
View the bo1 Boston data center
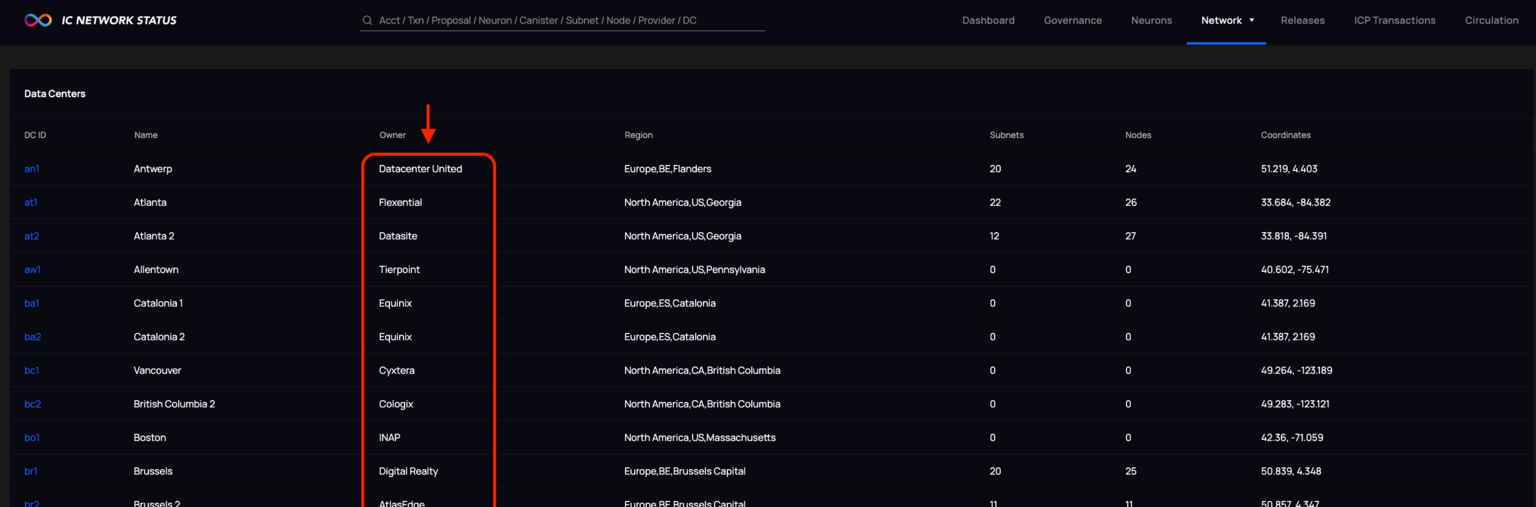click(32, 438)
